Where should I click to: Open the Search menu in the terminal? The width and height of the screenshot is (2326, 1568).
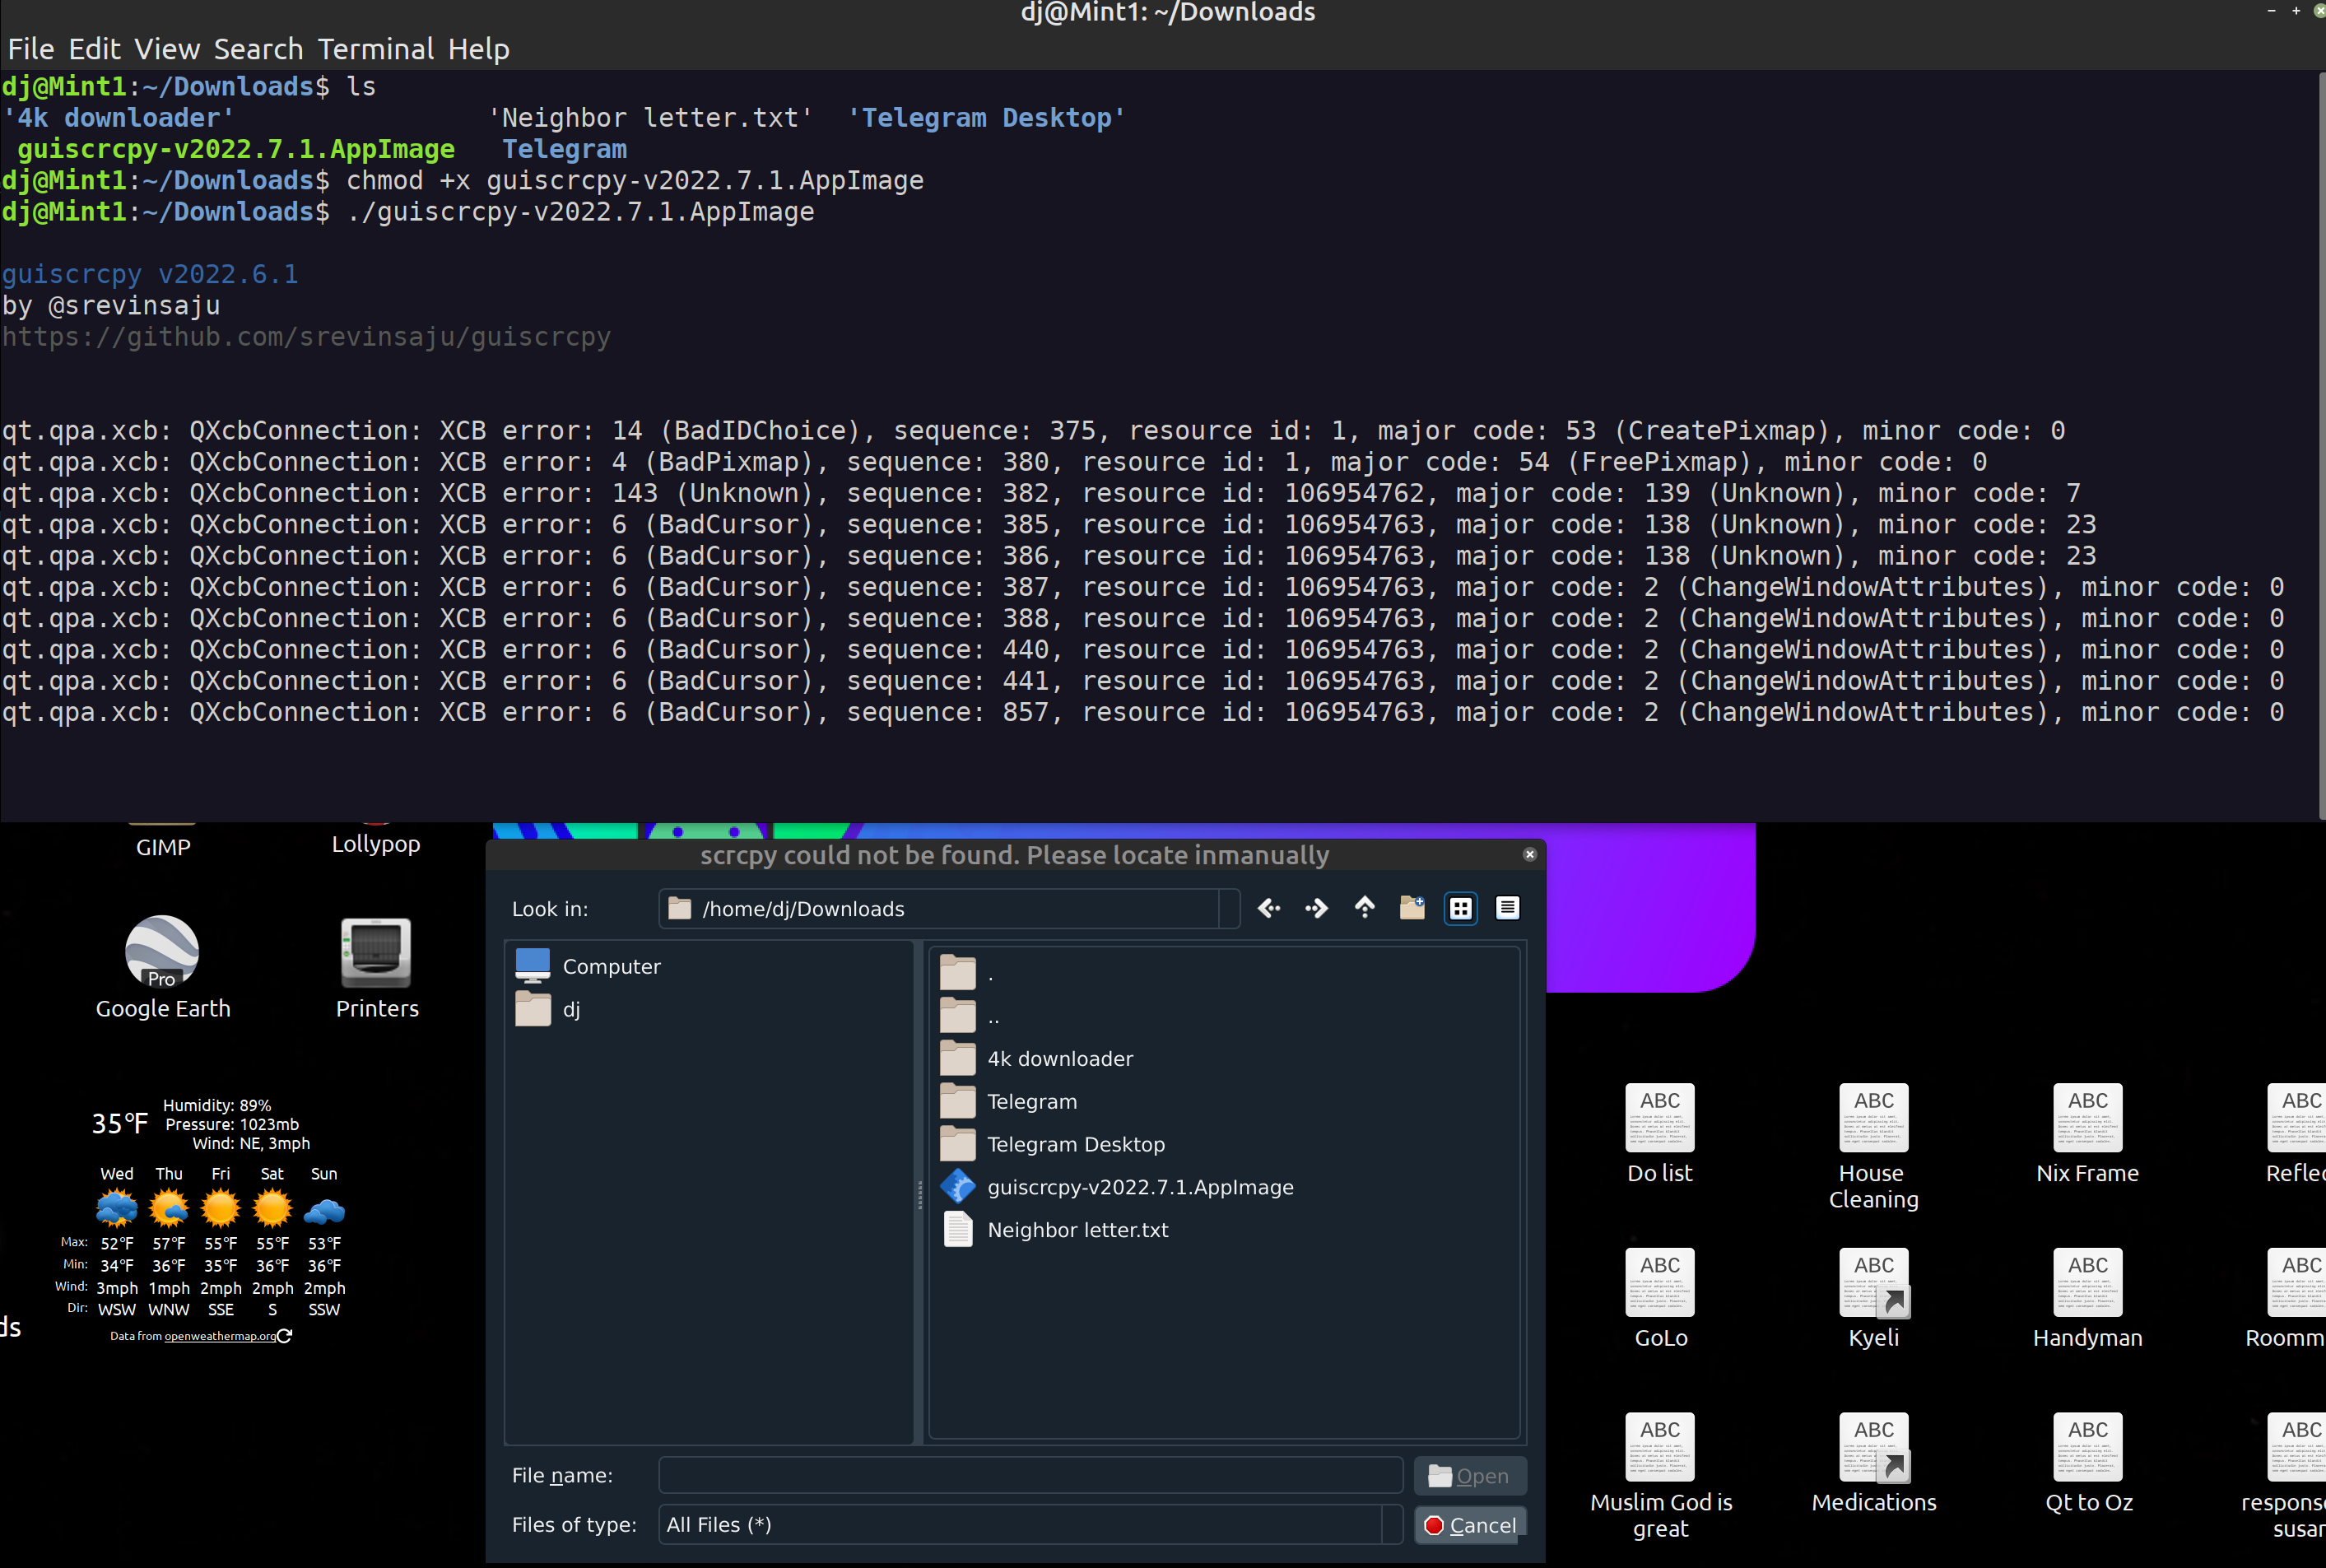coord(259,48)
